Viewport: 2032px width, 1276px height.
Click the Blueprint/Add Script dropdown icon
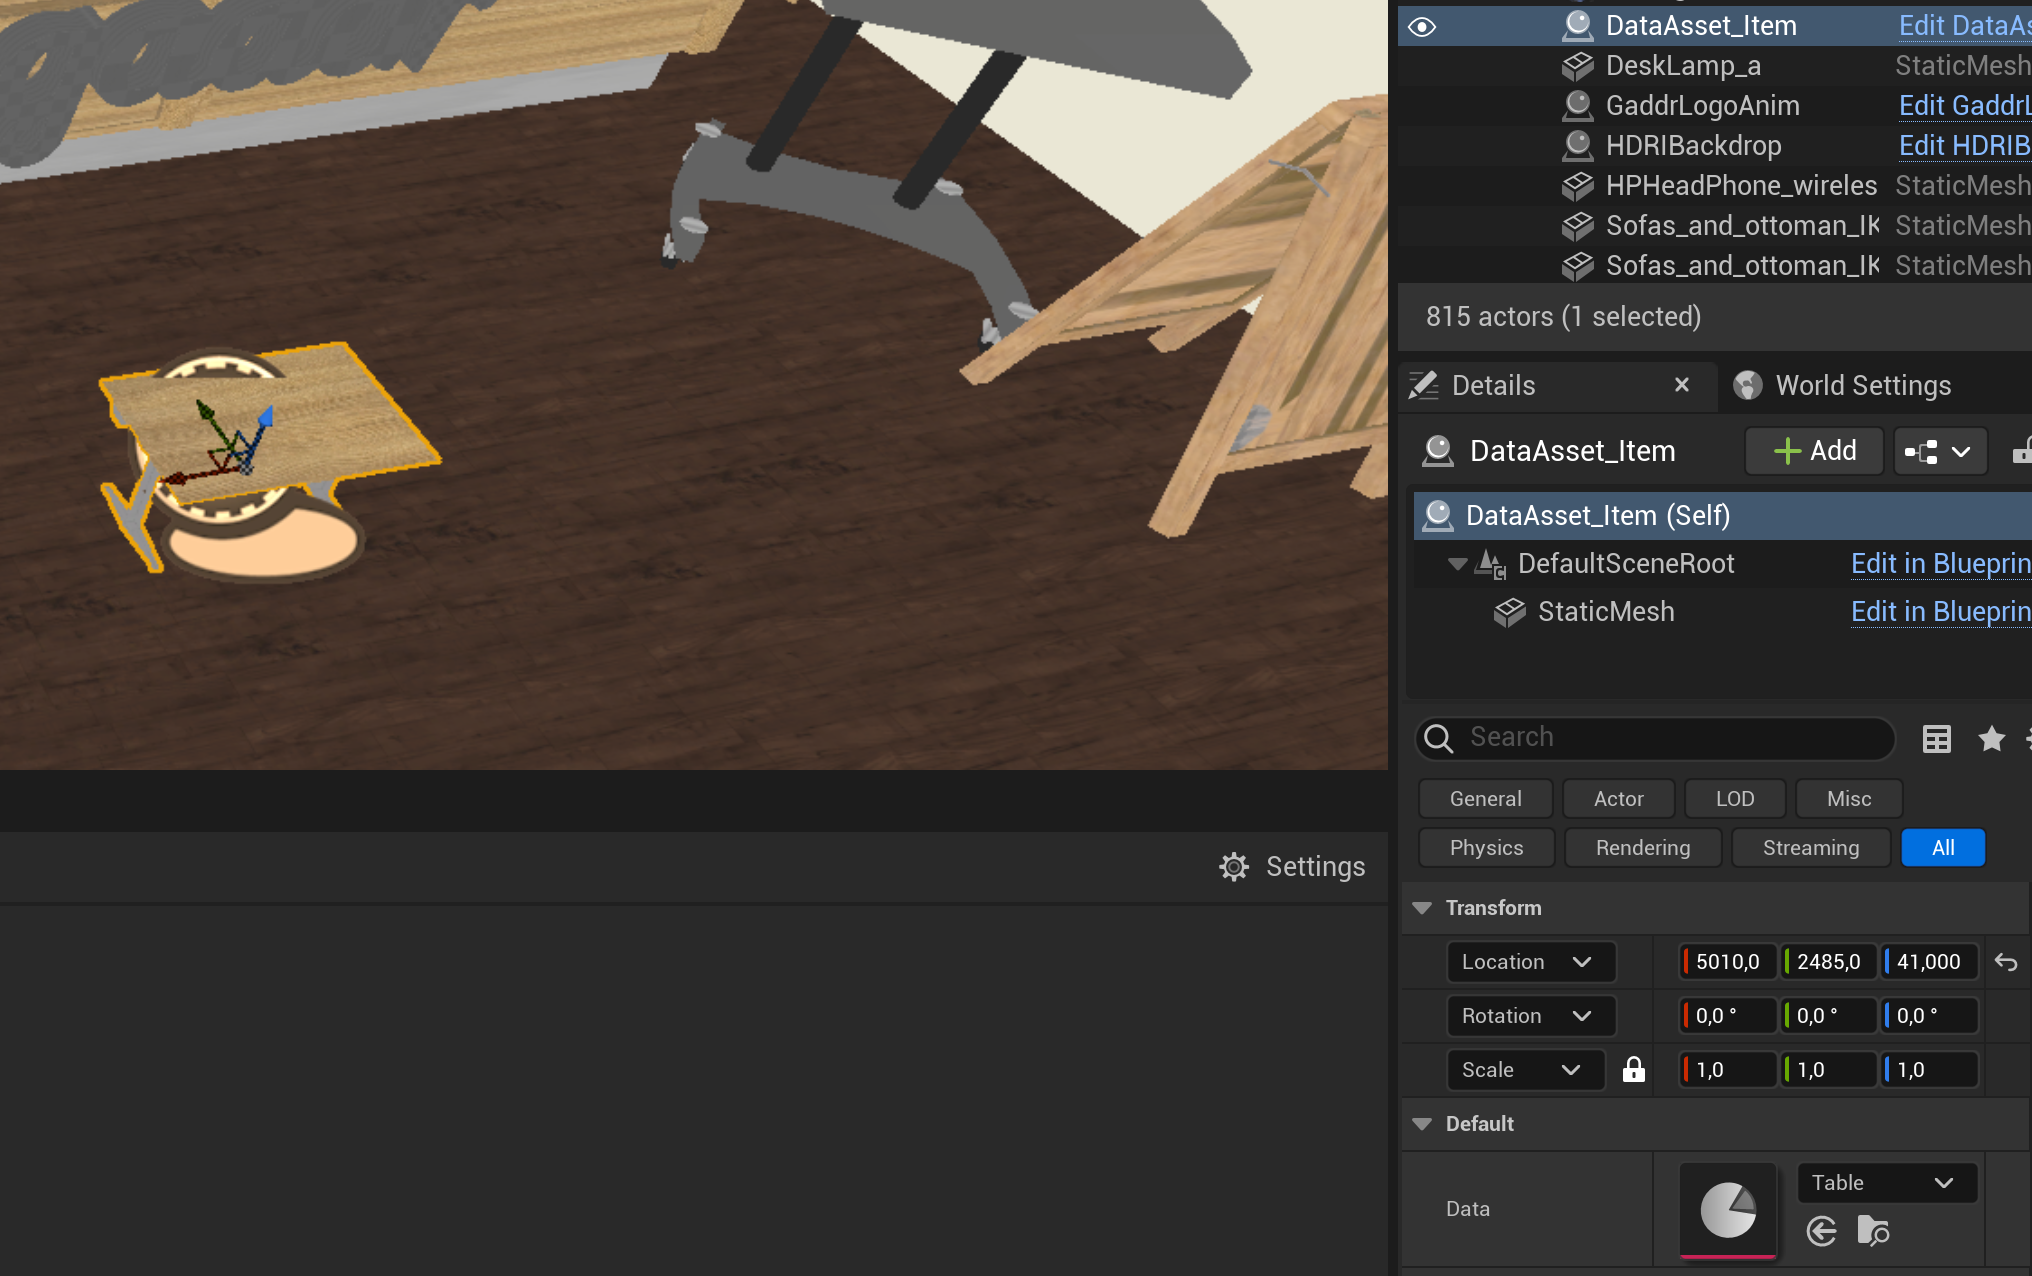click(1939, 452)
